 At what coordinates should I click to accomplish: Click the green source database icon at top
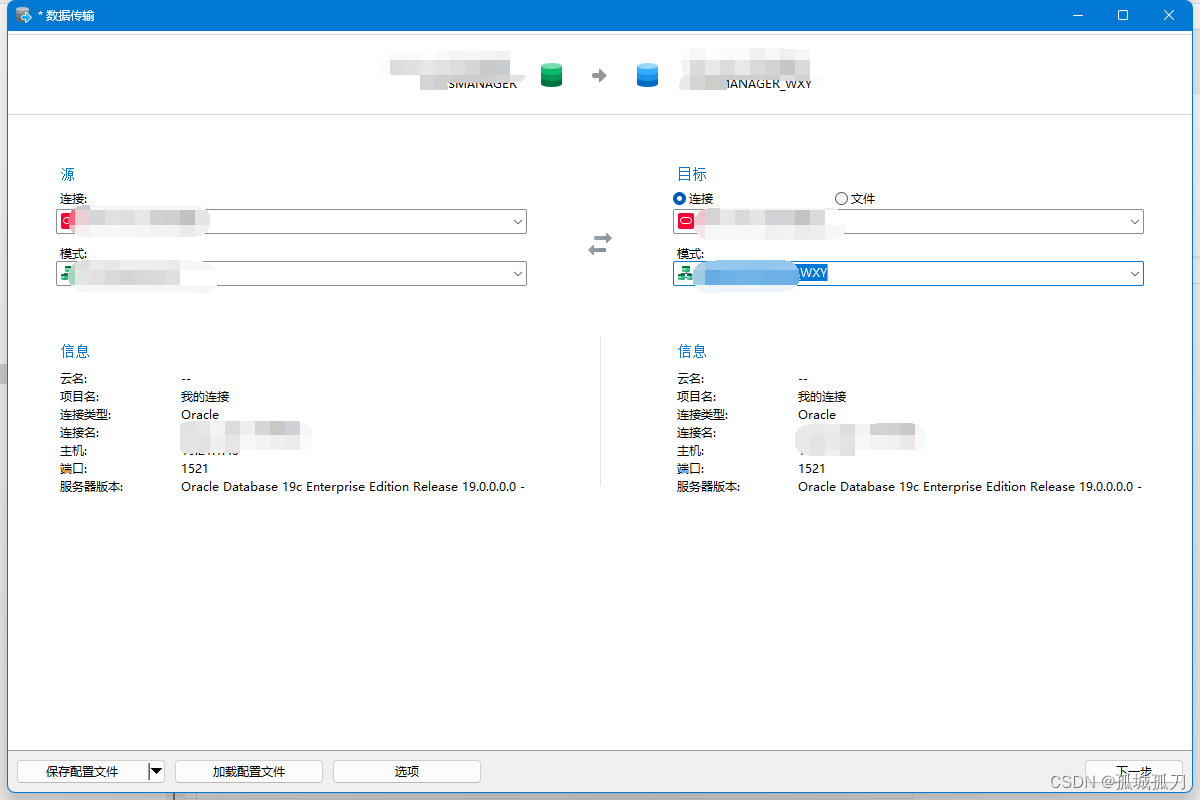pos(551,74)
